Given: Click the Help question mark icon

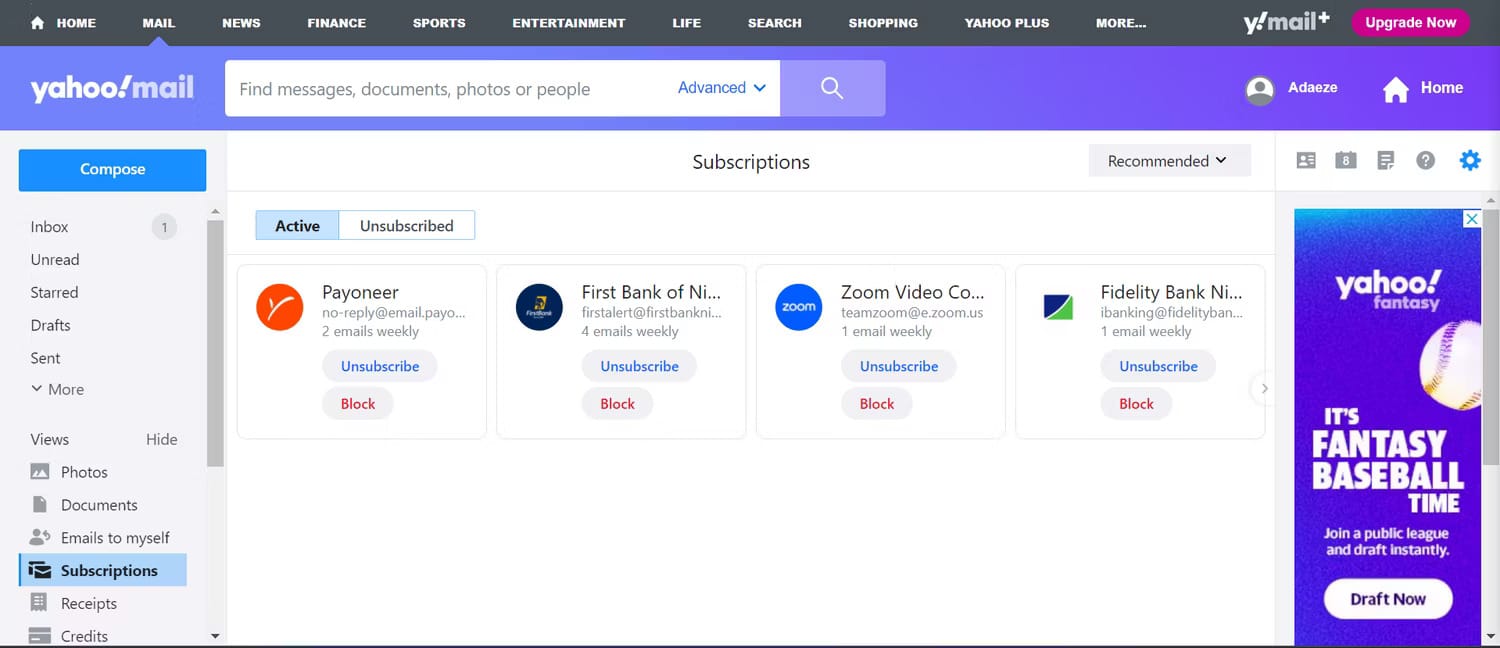Looking at the screenshot, I should (x=1426, y=161).
